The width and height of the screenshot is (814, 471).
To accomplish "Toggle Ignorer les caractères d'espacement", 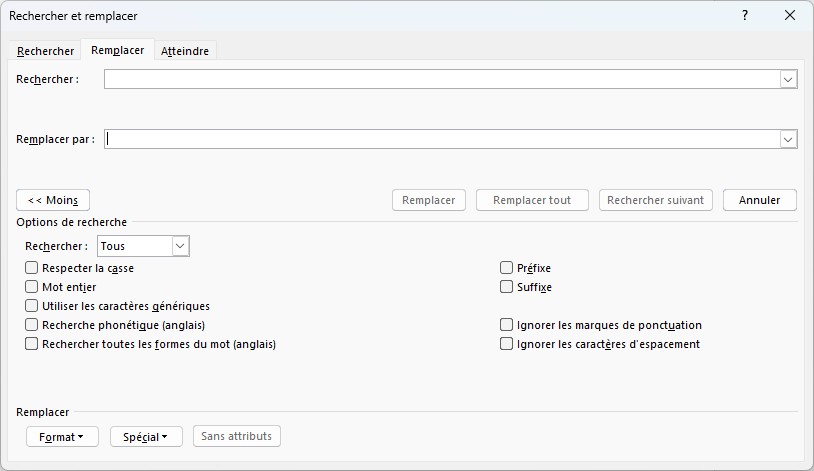I will tap(506, 344).
